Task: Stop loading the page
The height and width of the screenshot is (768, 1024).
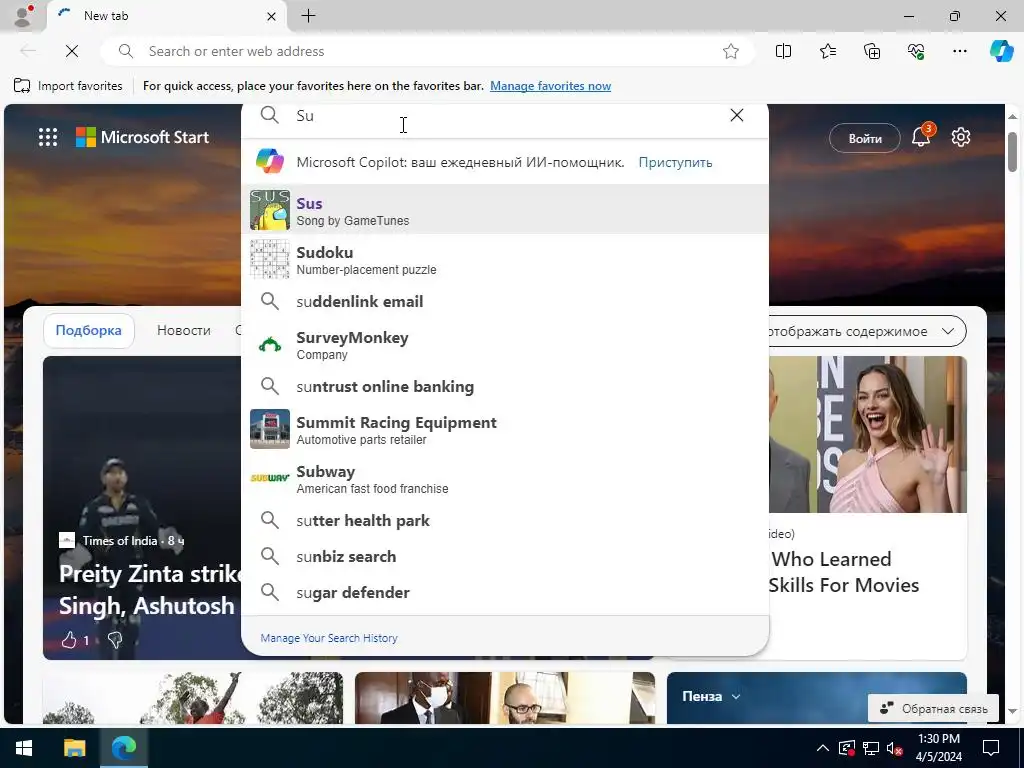Action: pos(72,51)
